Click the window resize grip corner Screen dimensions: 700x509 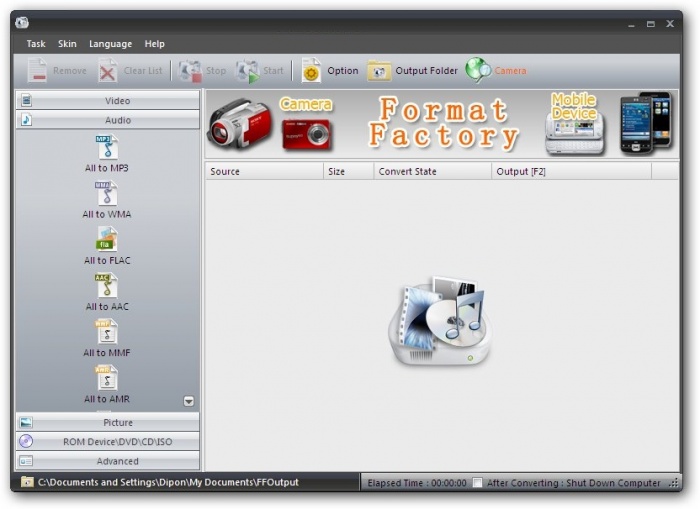click(x=673, y=483)
